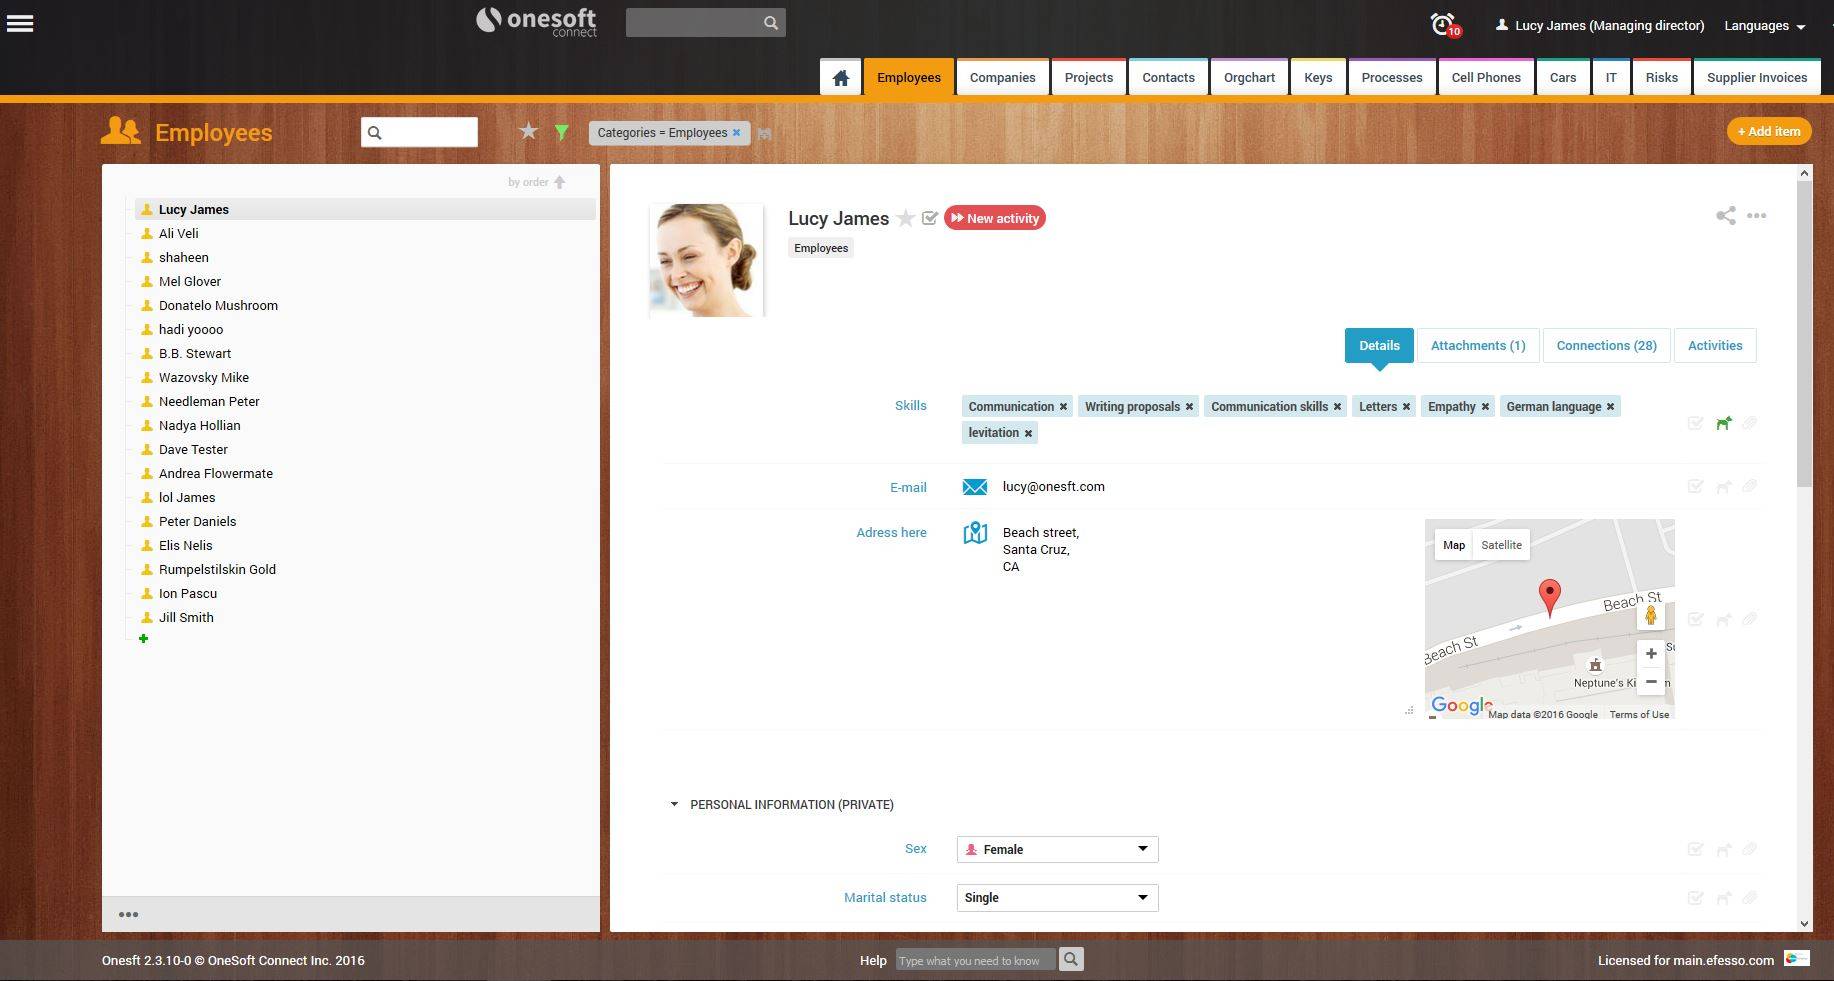This screenshot has height=981, width=1834.
Task: Click the Pegman street view icon
Action: (x=1650, y=616)
